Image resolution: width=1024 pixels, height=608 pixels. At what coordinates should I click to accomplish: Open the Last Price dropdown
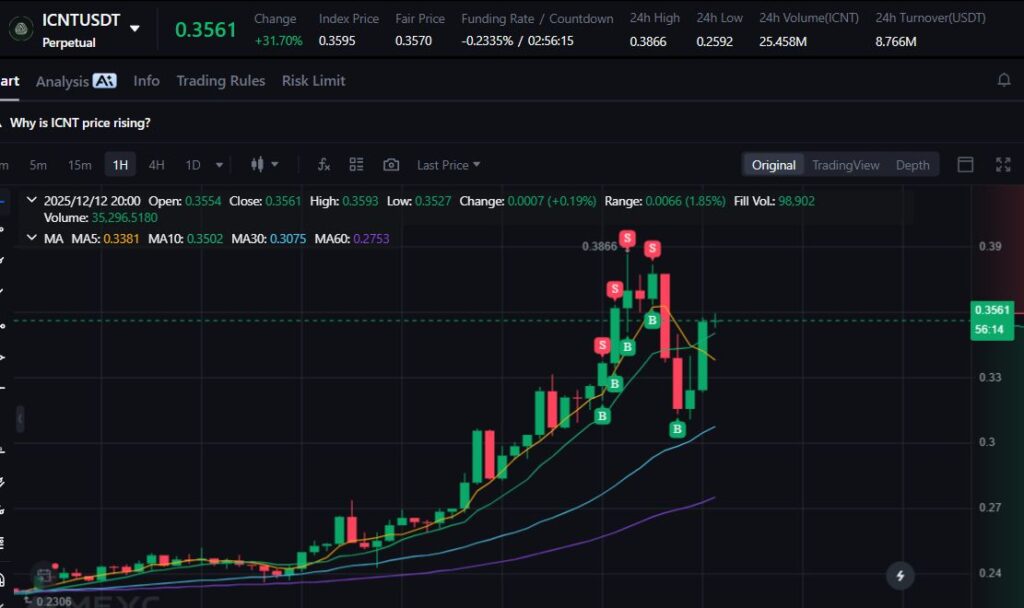click(448, 165)
